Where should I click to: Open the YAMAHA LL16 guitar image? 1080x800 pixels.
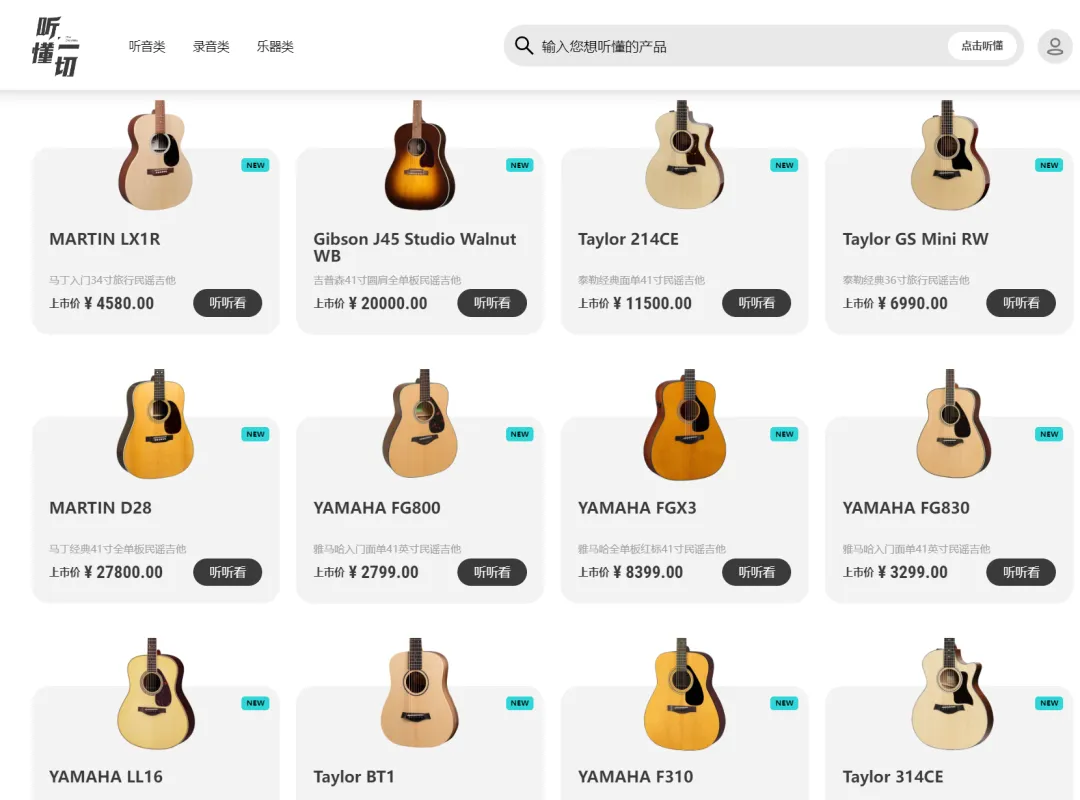pos(156,693)
